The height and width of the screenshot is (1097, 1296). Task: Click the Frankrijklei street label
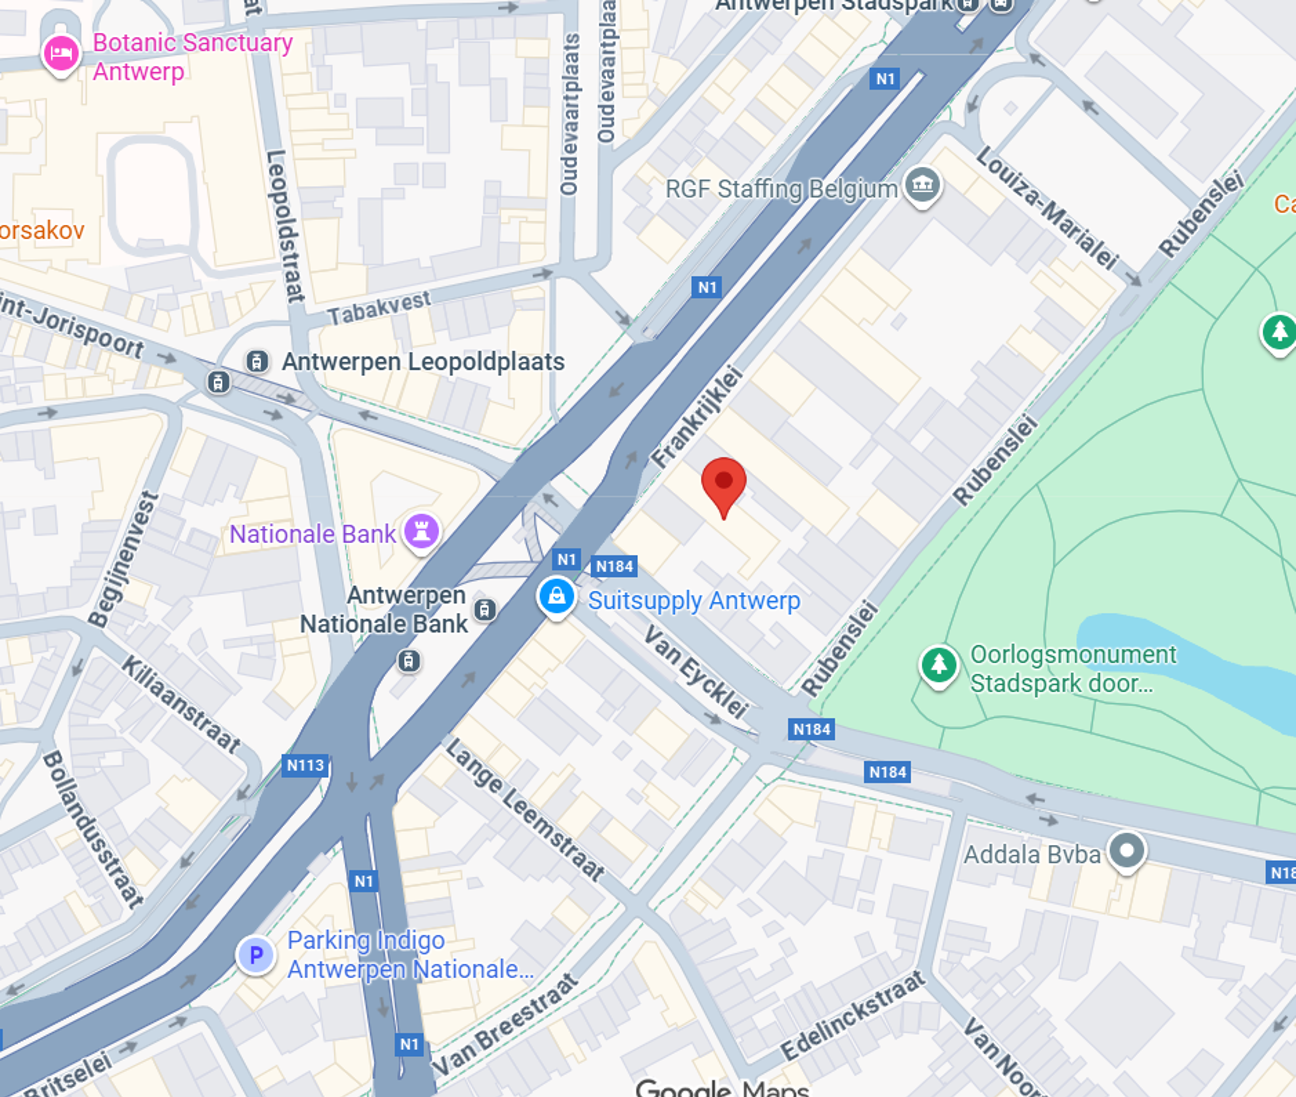point(697,418)
